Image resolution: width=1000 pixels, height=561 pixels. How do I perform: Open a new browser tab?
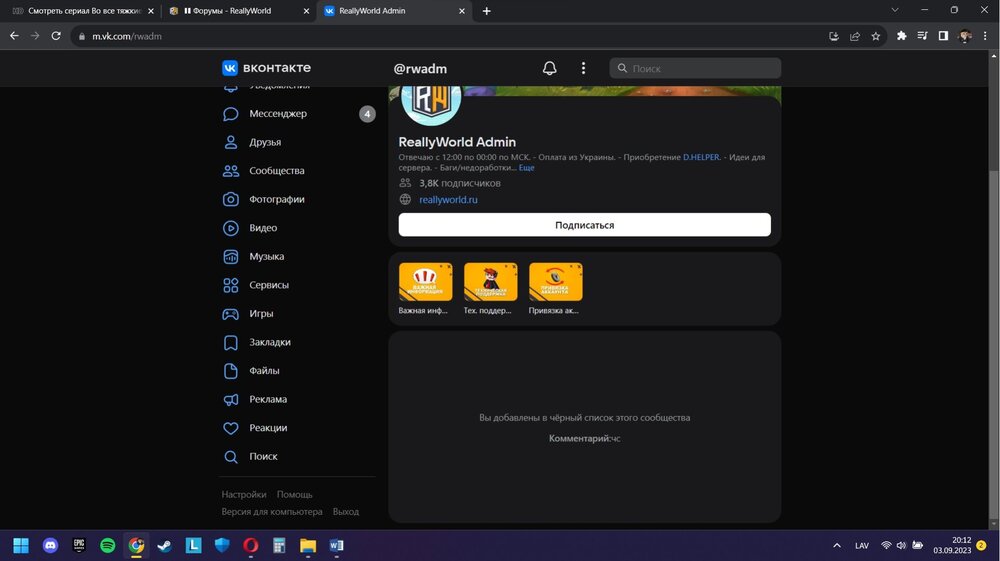tap(487, 11)
